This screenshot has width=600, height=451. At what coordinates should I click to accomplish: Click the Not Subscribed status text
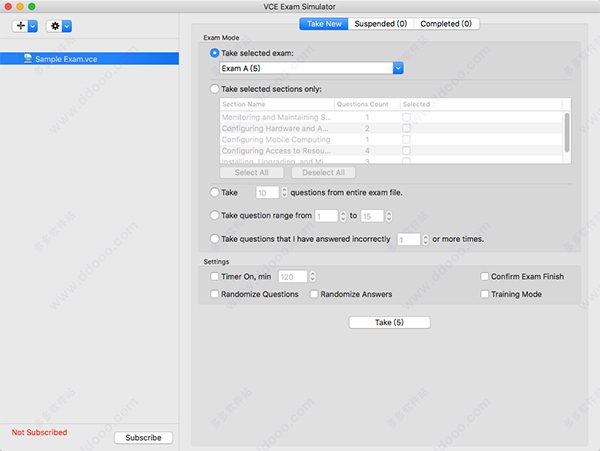pyautogui.click(x=39, y=432)
